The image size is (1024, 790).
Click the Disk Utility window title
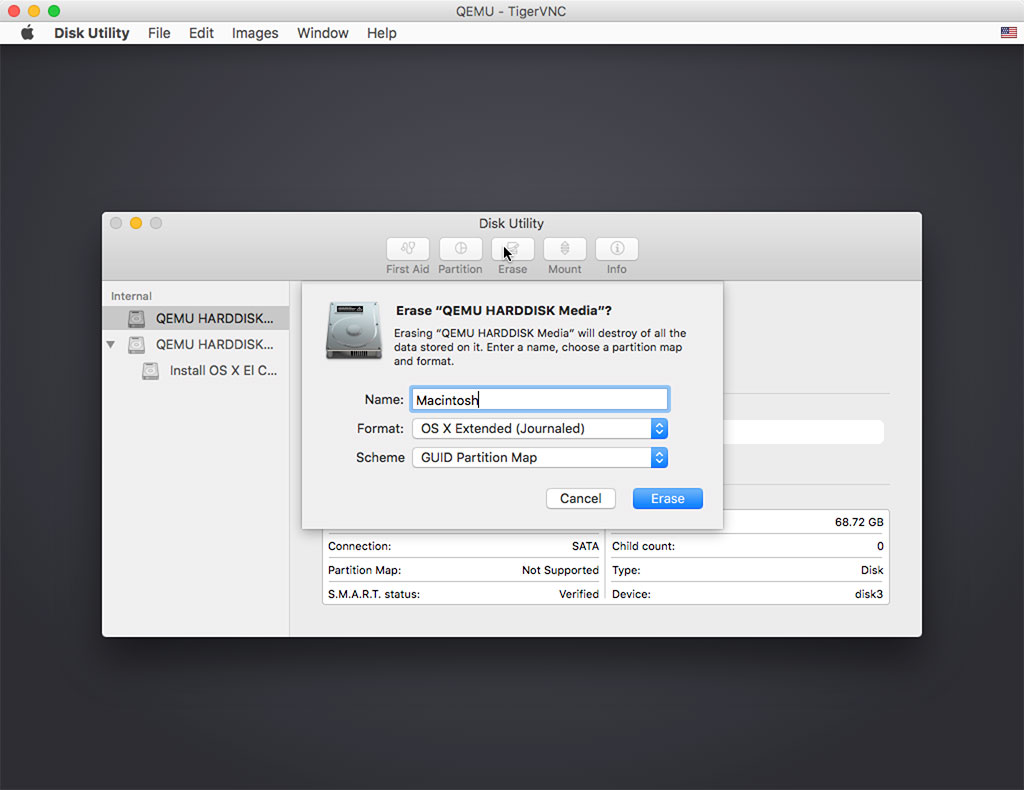click(511, 223)
